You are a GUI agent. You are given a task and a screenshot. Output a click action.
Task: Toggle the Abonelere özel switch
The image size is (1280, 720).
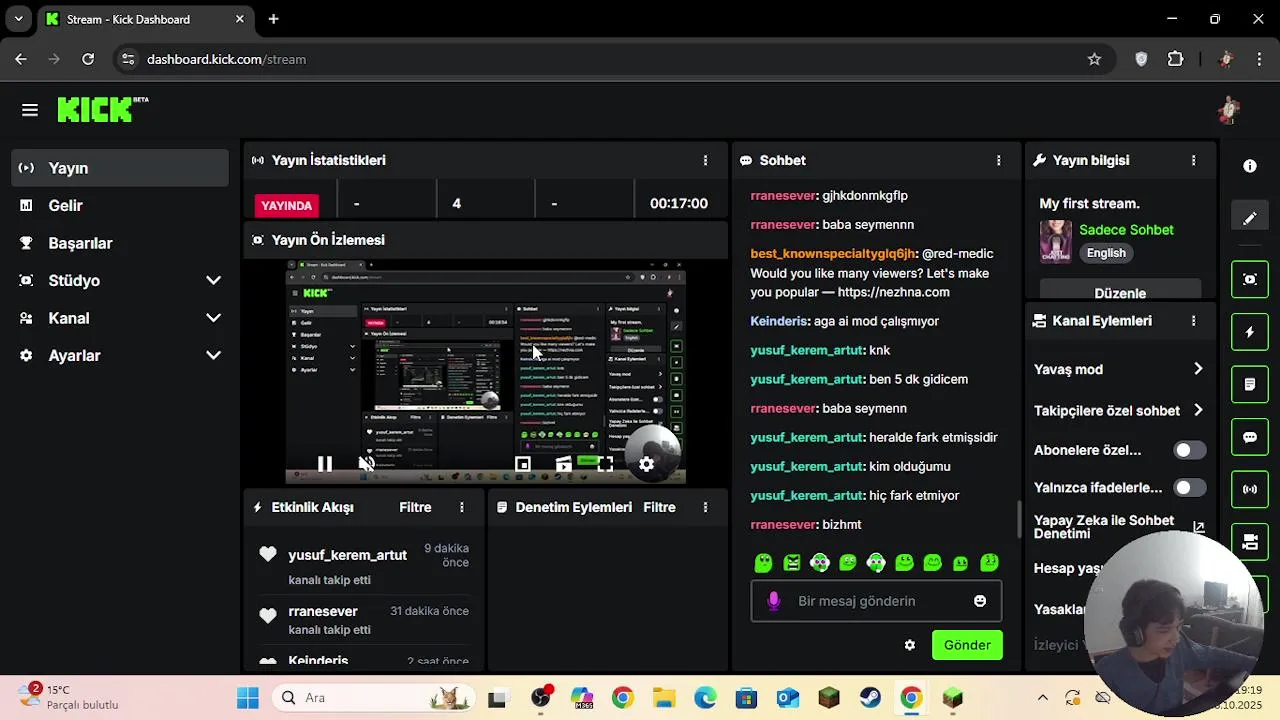tap(1189, 450)
